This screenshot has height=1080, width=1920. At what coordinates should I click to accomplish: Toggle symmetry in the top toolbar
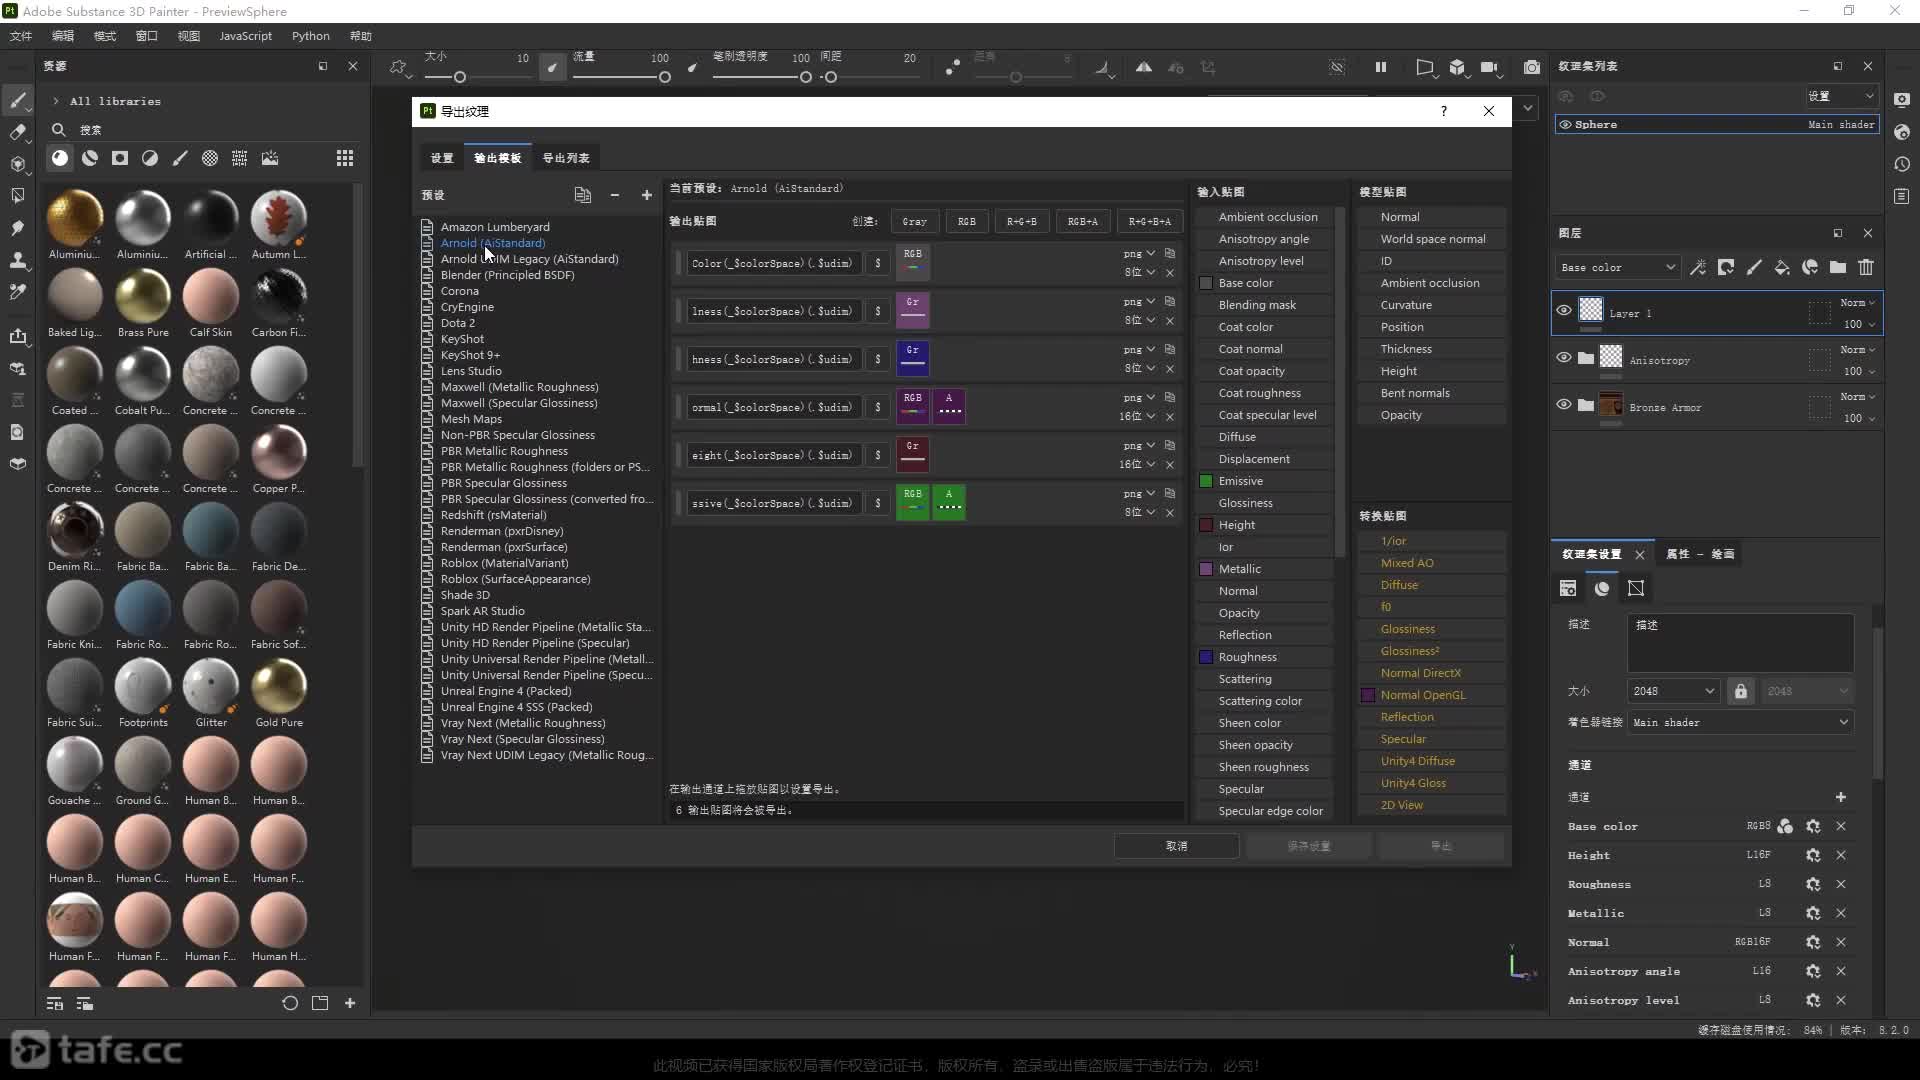1143,67
